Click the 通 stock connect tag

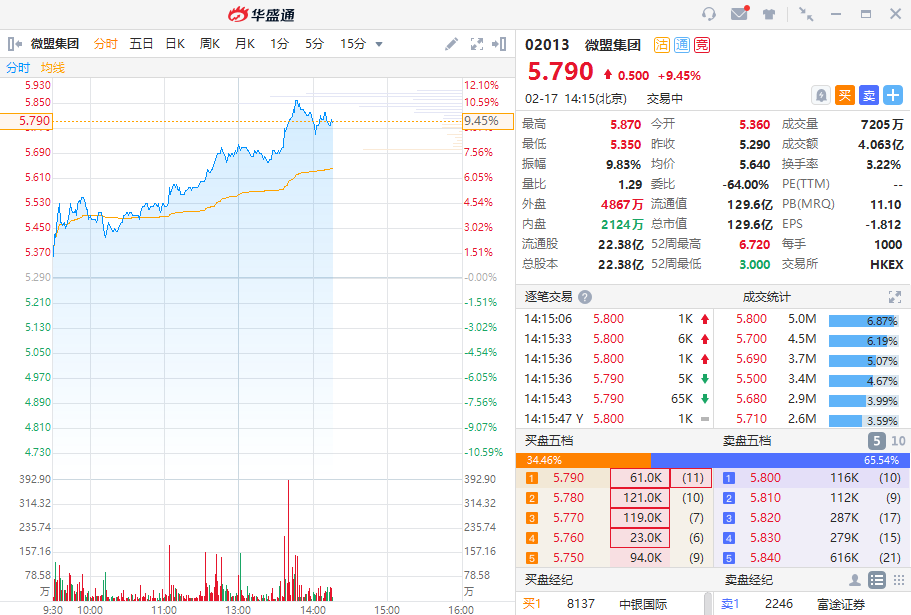click(x=682, y=45)
